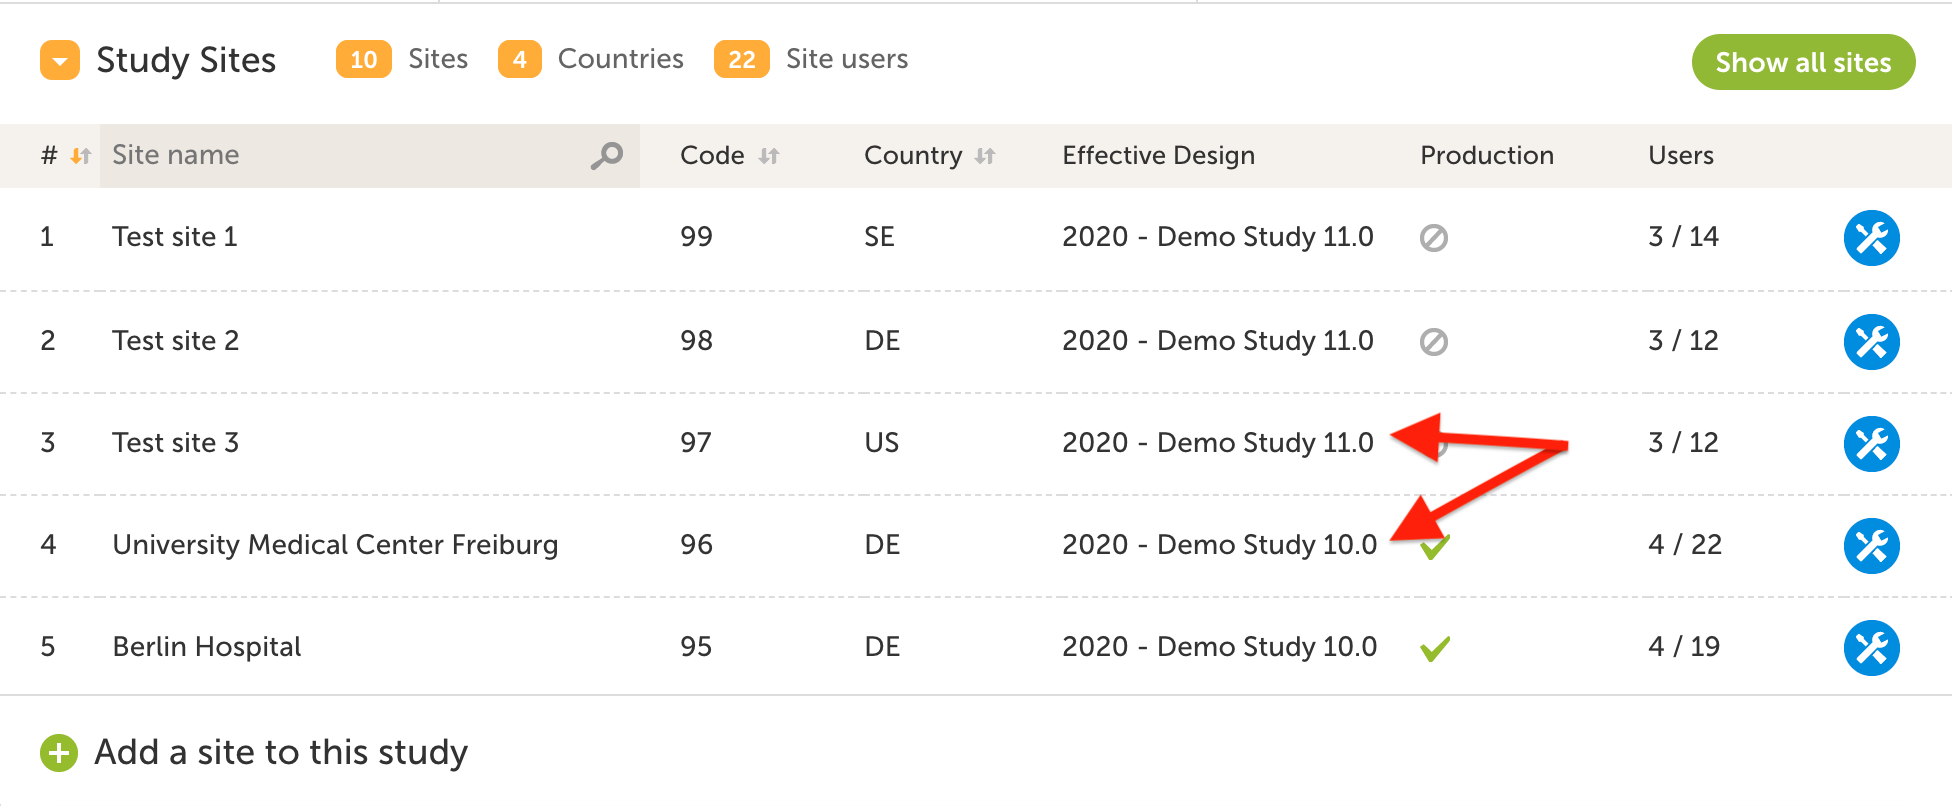The height and width of the screenshot is (806, 1952).
Task: Collapse the Study Sites section arrow
Action: [x=60, y=60]
